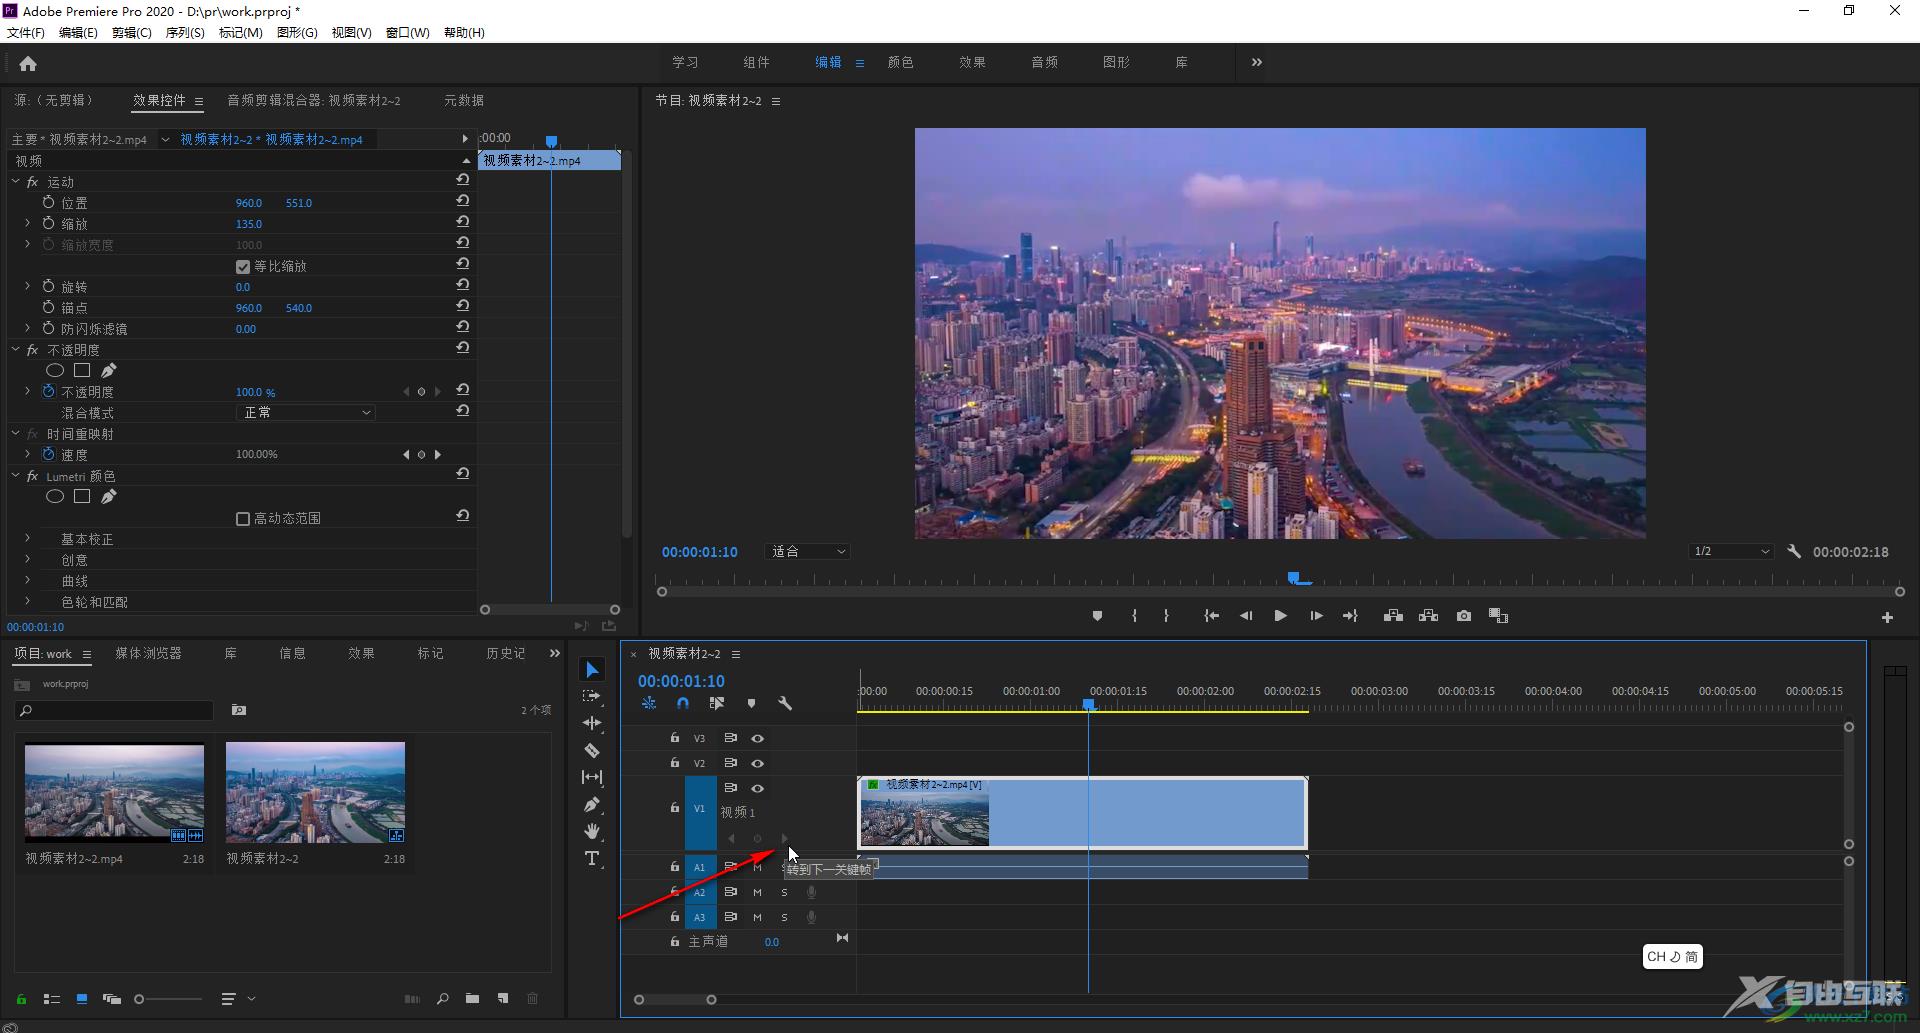Add marker in Program monitor
Viewport: 1920px width, 1033px height.
(x=1097, y=616)
